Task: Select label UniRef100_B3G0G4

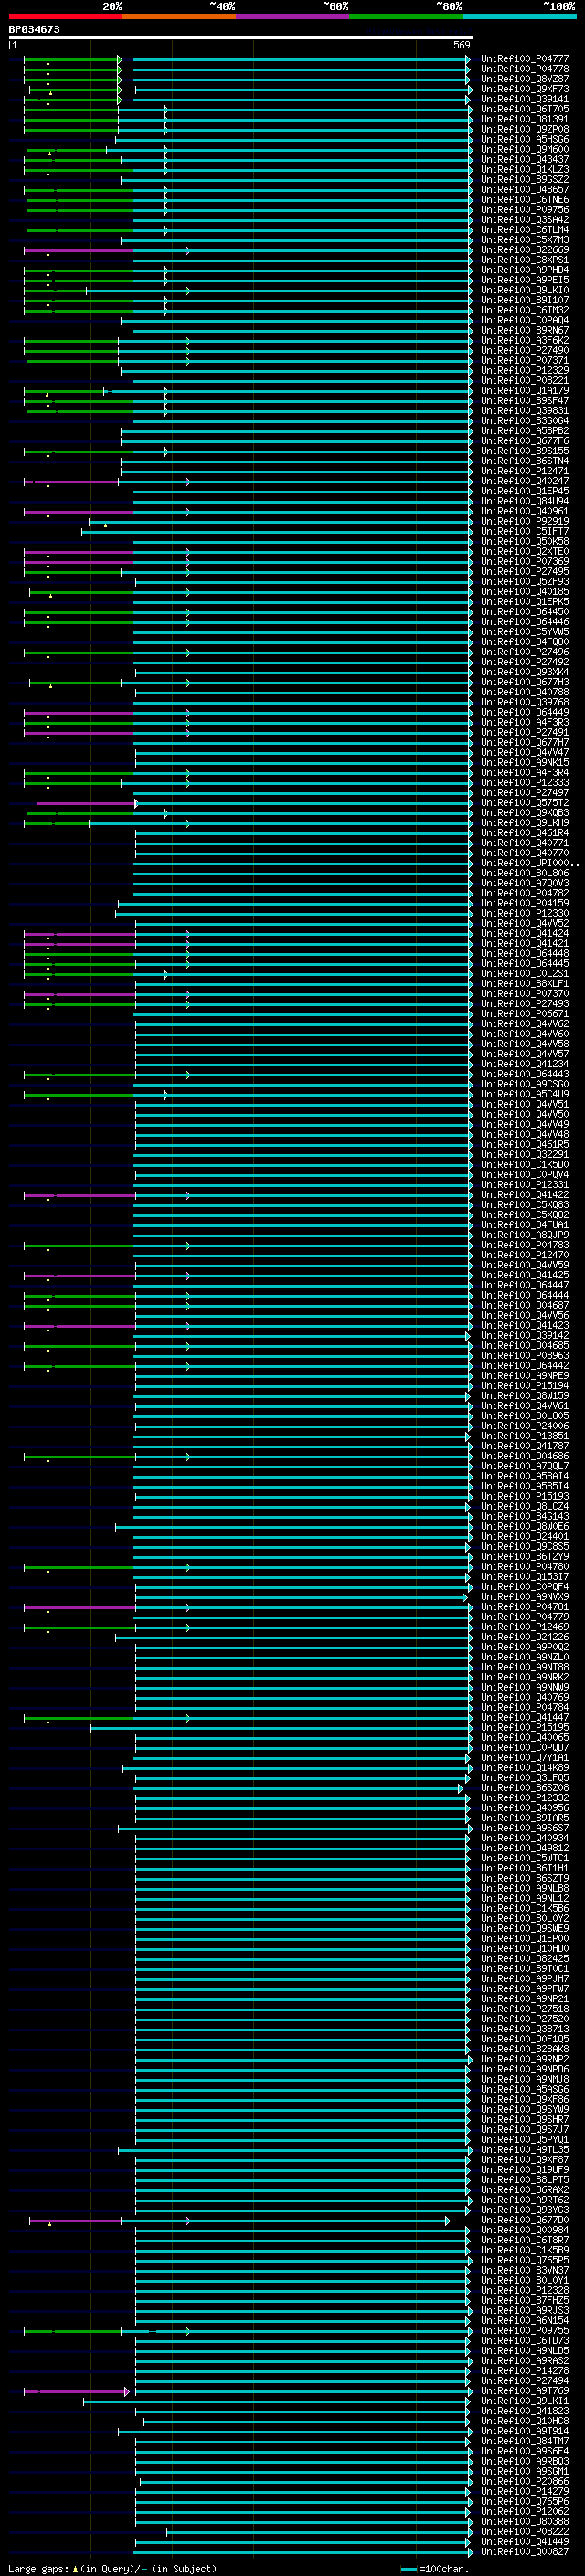Action: 525,420
